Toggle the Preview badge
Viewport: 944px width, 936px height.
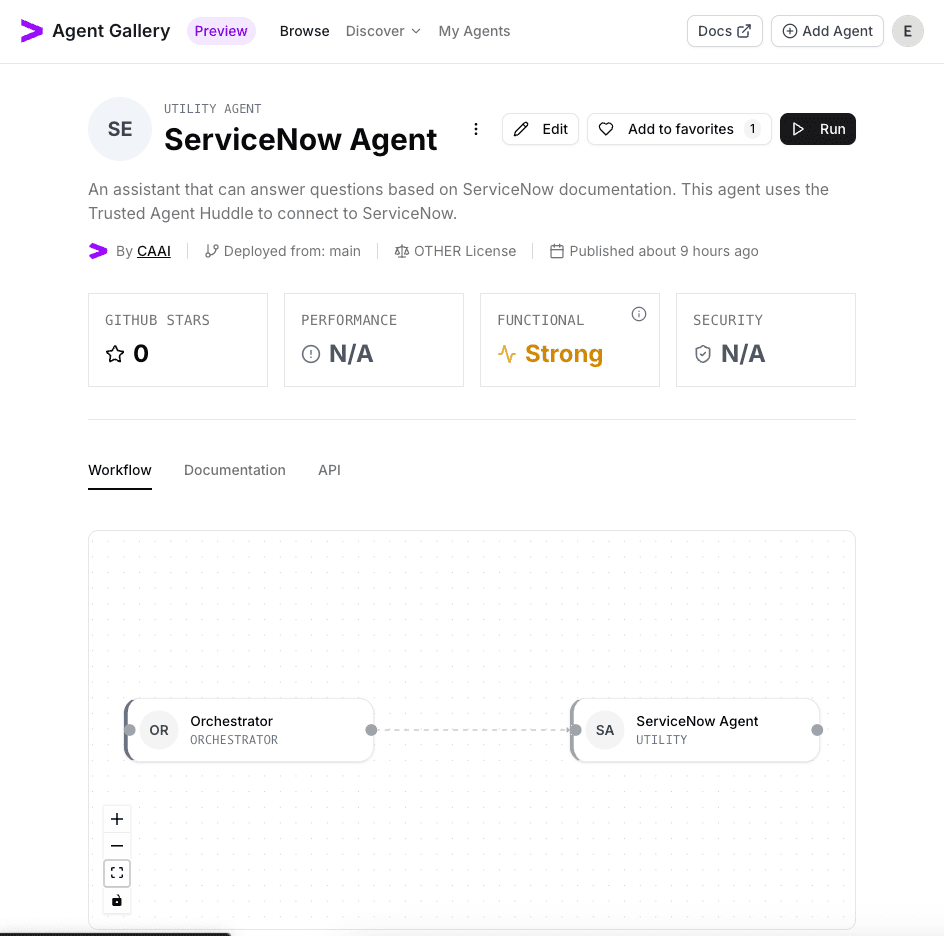(x=221, y=31)
